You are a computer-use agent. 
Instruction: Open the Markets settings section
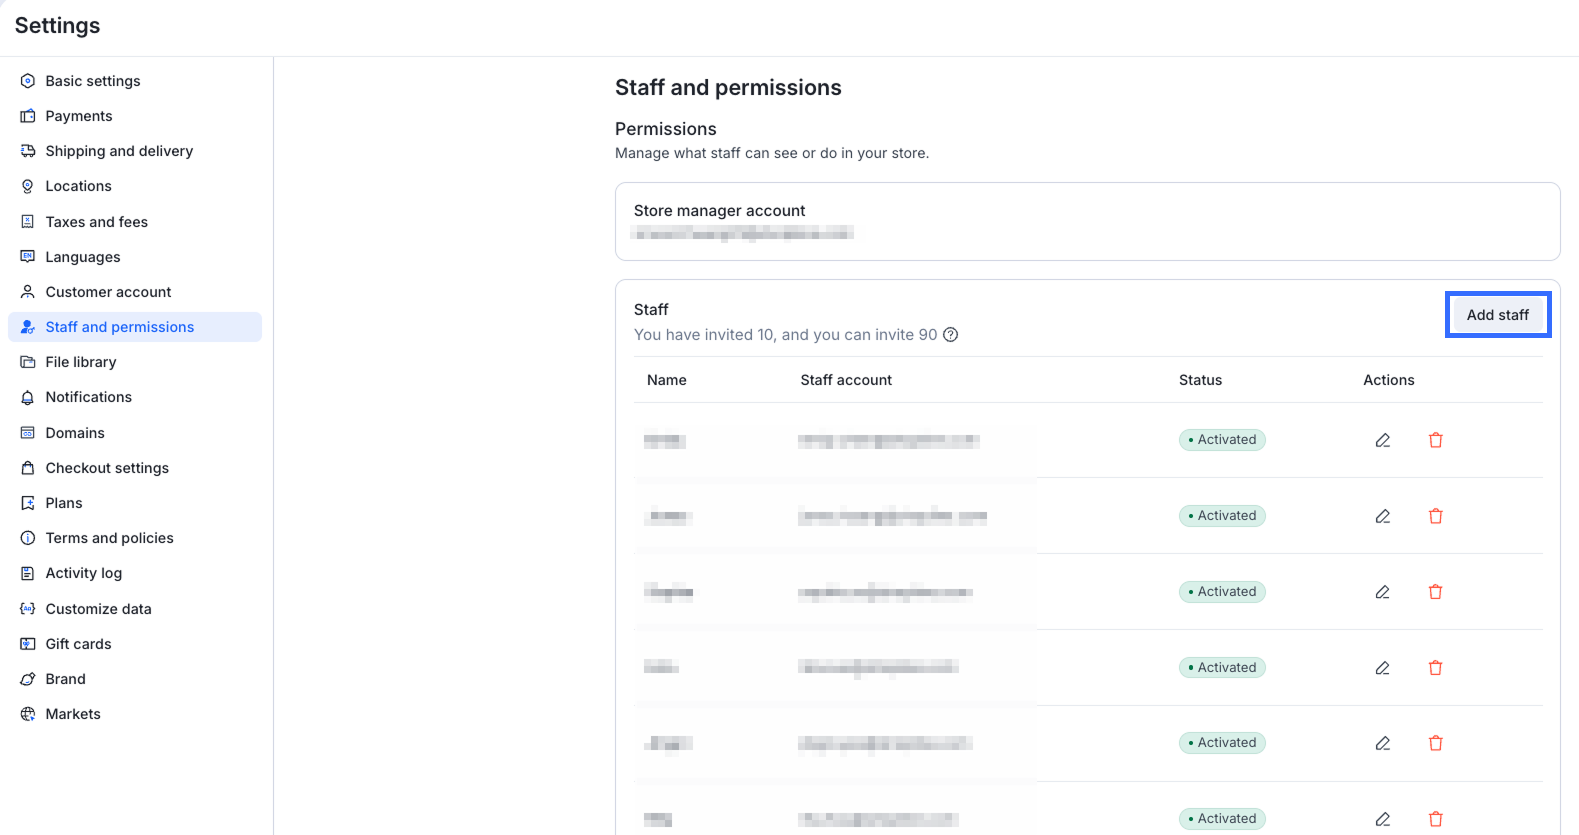(x=73, y=714)
